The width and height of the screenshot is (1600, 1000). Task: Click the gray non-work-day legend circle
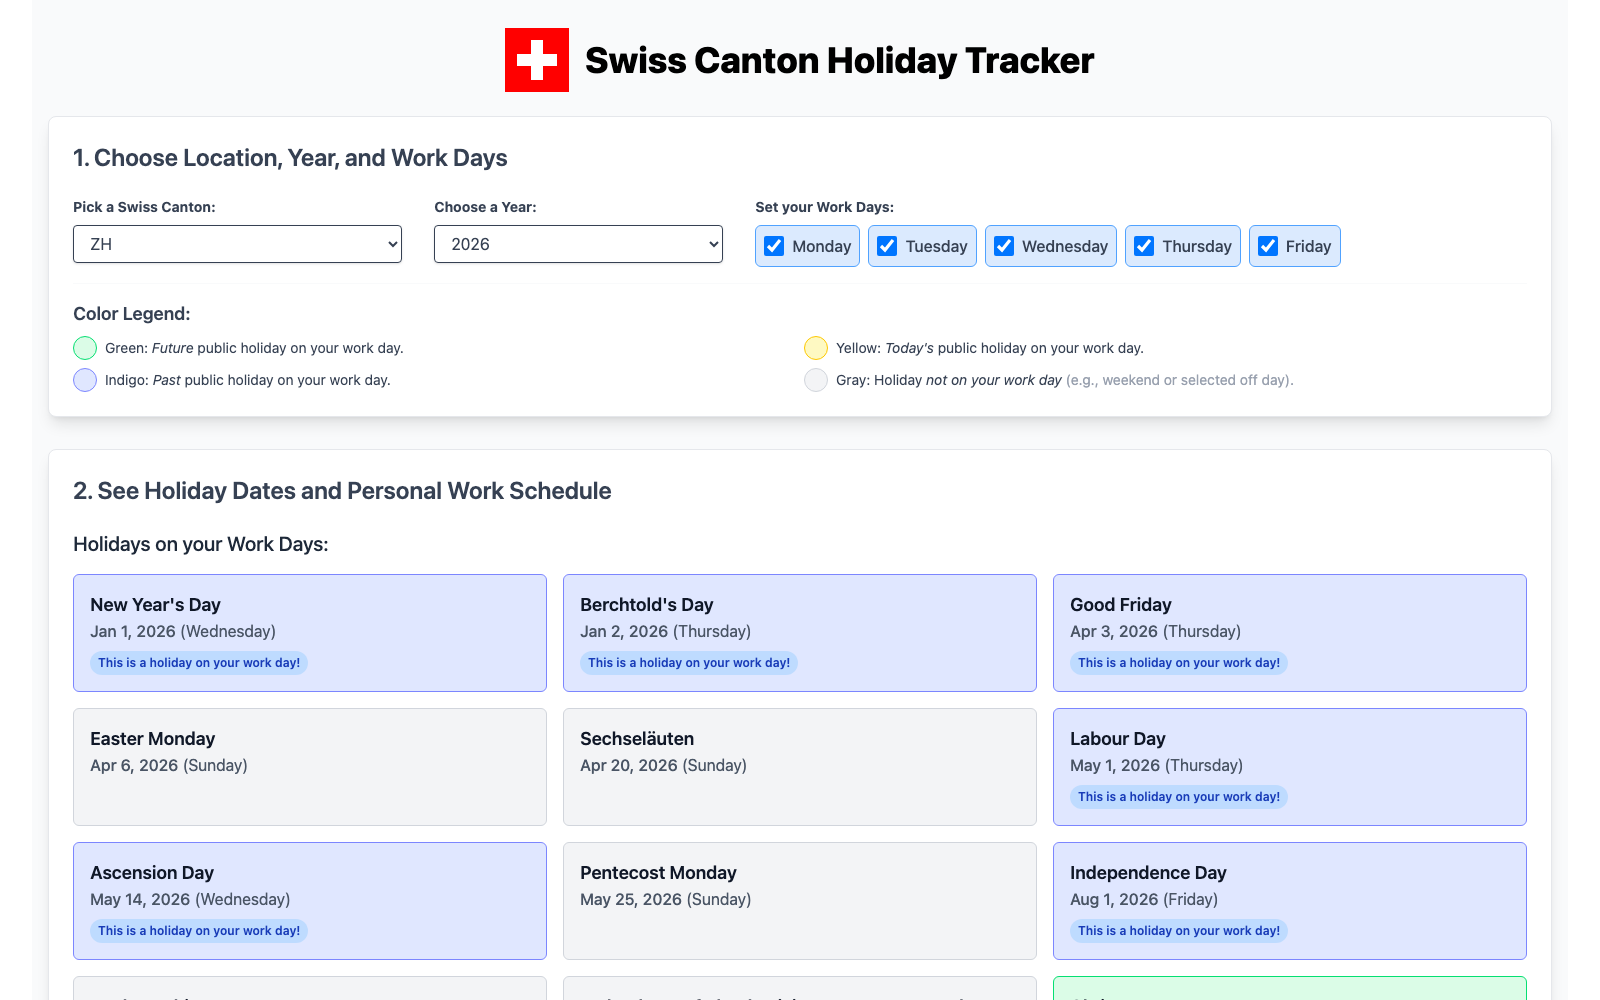point(816,380)
